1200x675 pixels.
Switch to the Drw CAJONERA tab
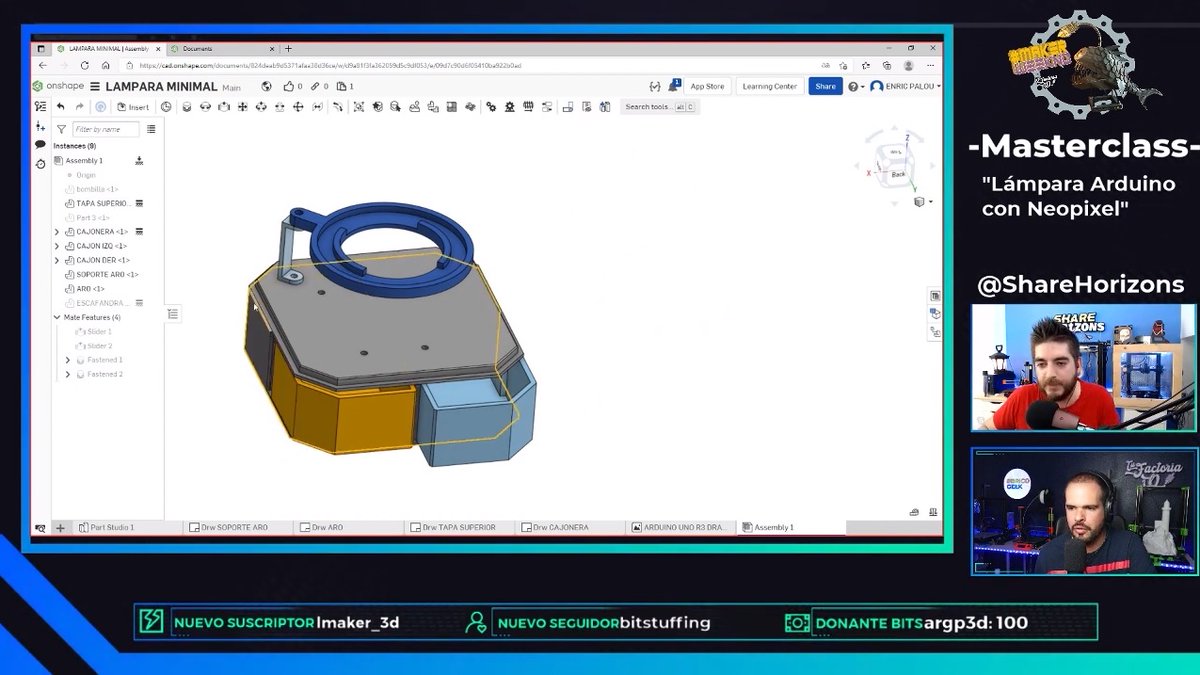[x=561, y=527]
